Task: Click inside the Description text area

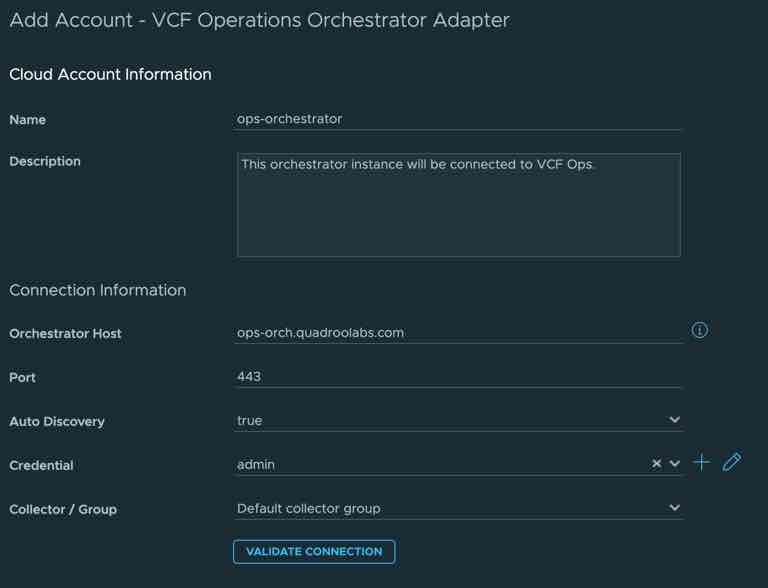Action: coord(459,205)
